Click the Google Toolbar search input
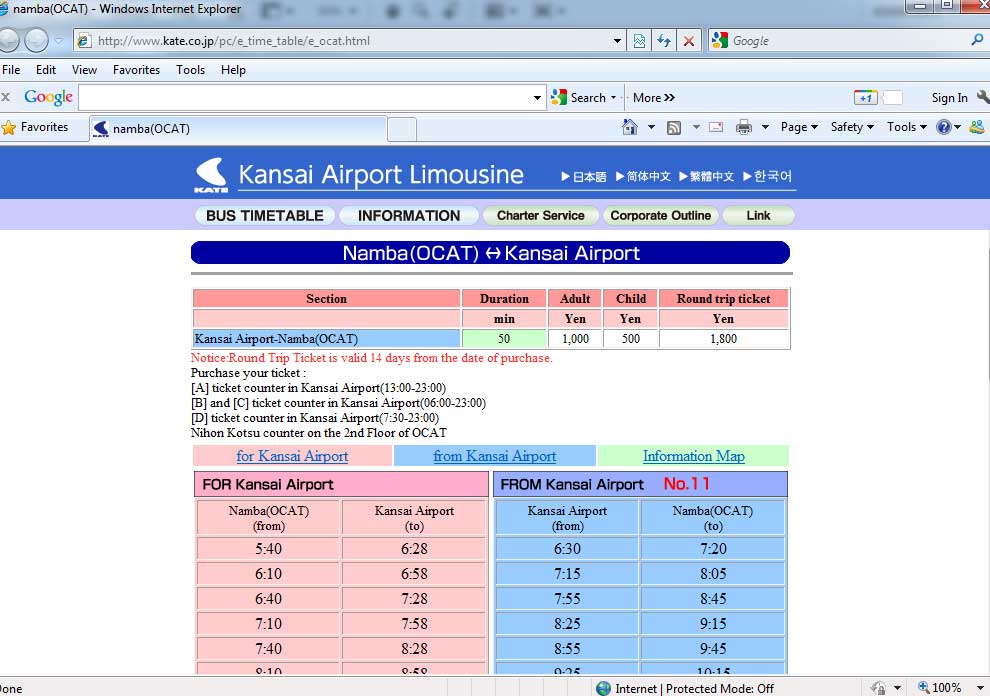Viewport: 990px width, 696px height. click(x=304, y=98)
